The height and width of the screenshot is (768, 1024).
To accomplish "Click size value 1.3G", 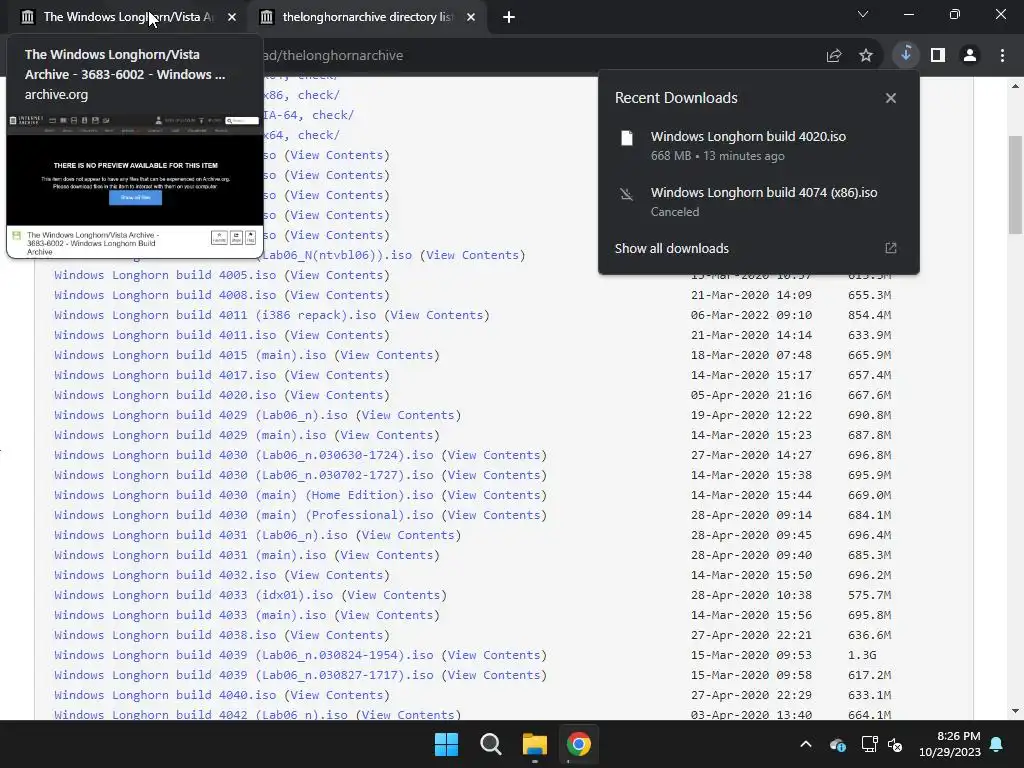I will 862,655.
